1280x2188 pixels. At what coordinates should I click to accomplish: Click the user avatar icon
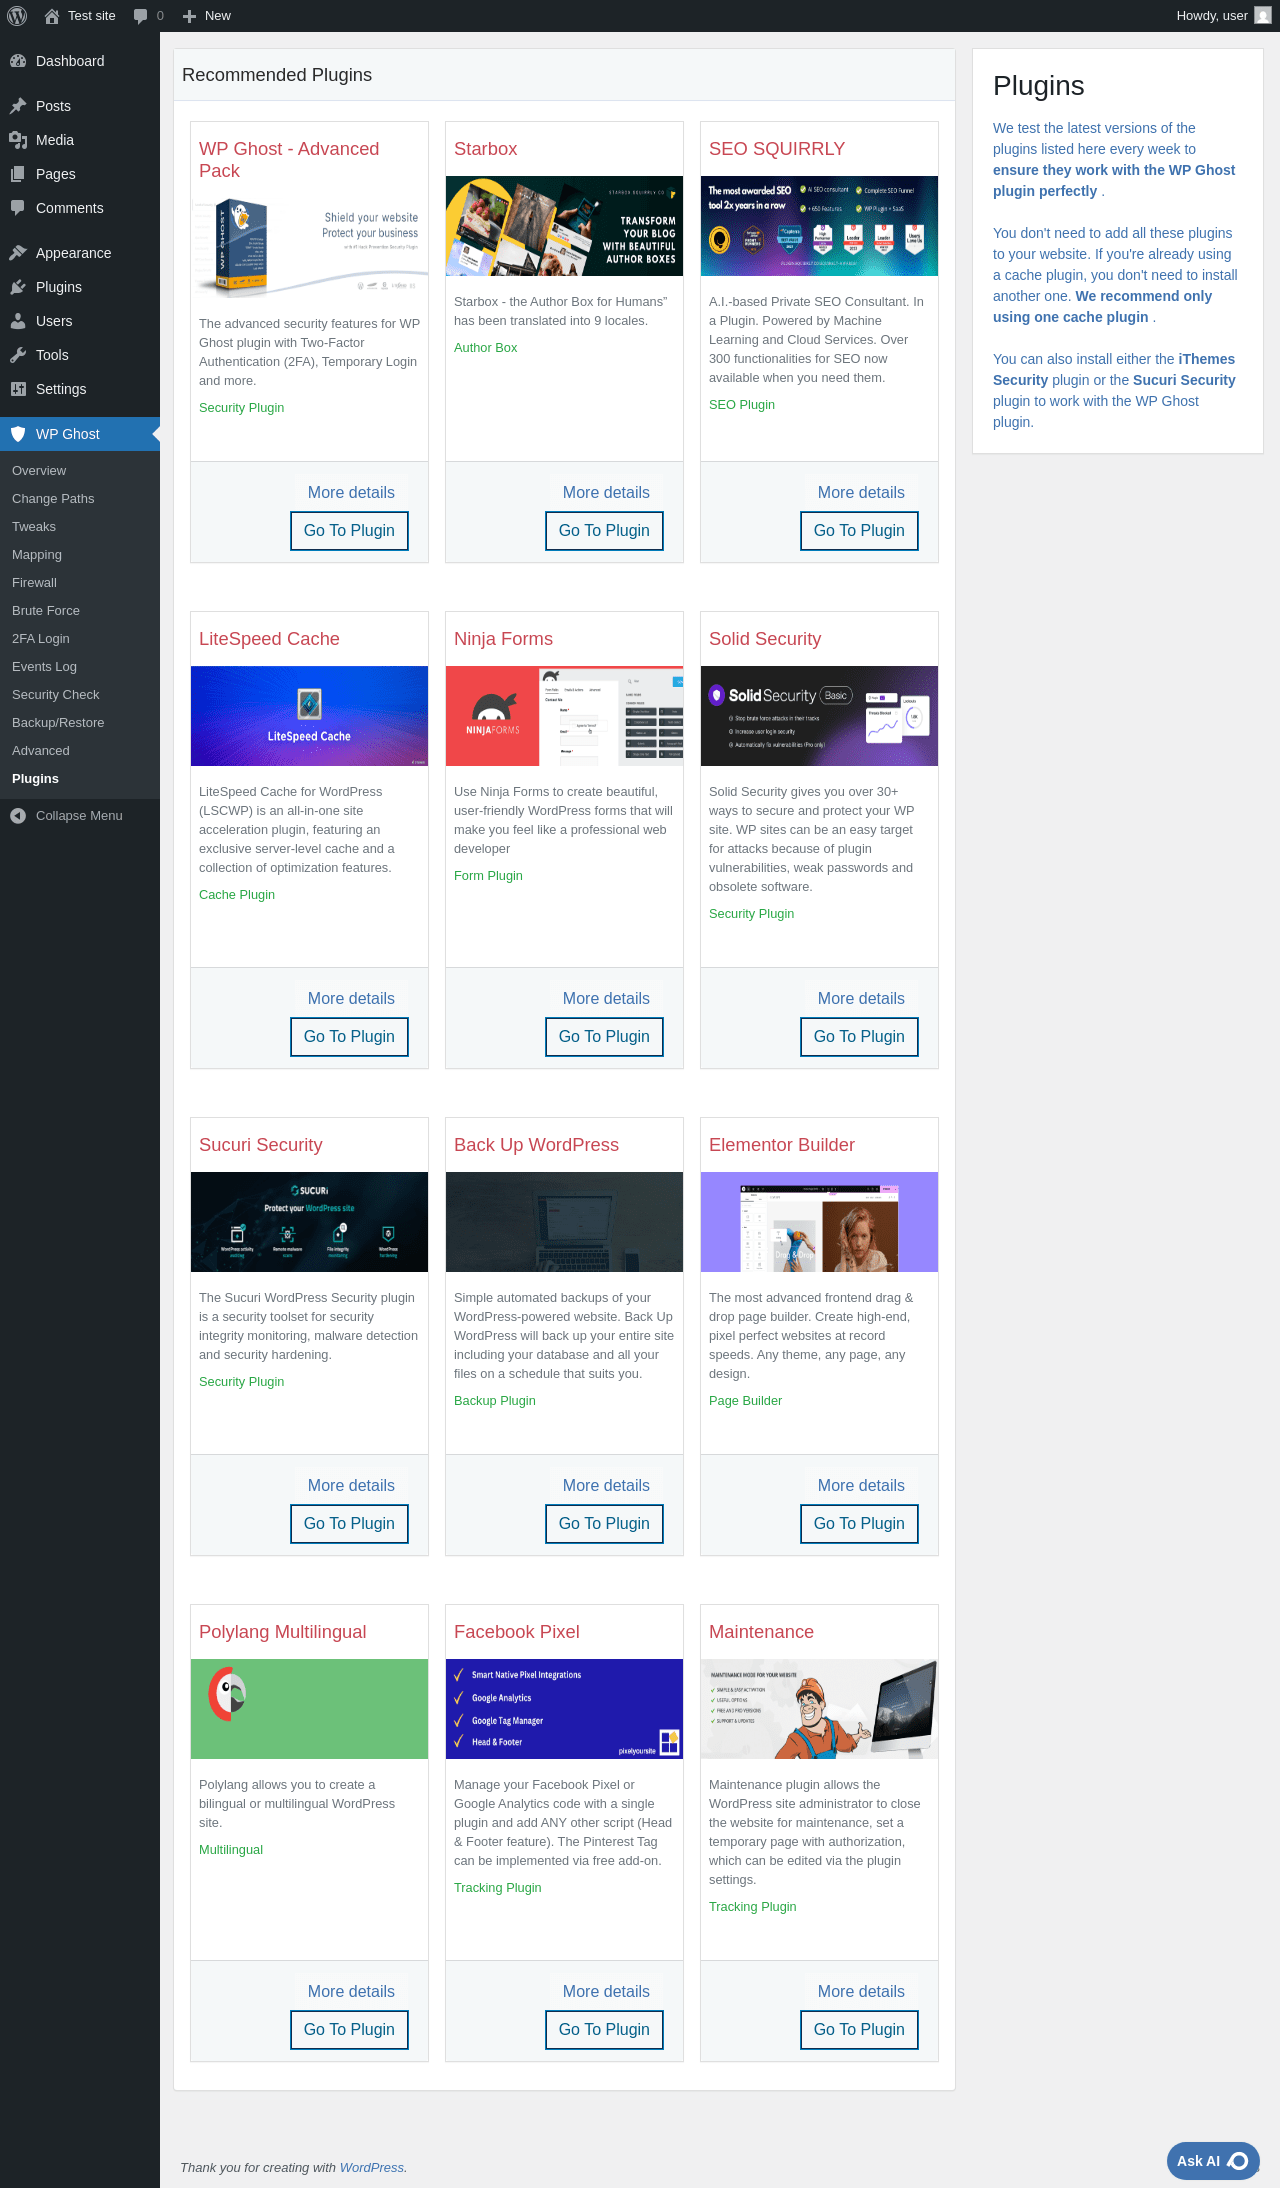point(1263,16)
